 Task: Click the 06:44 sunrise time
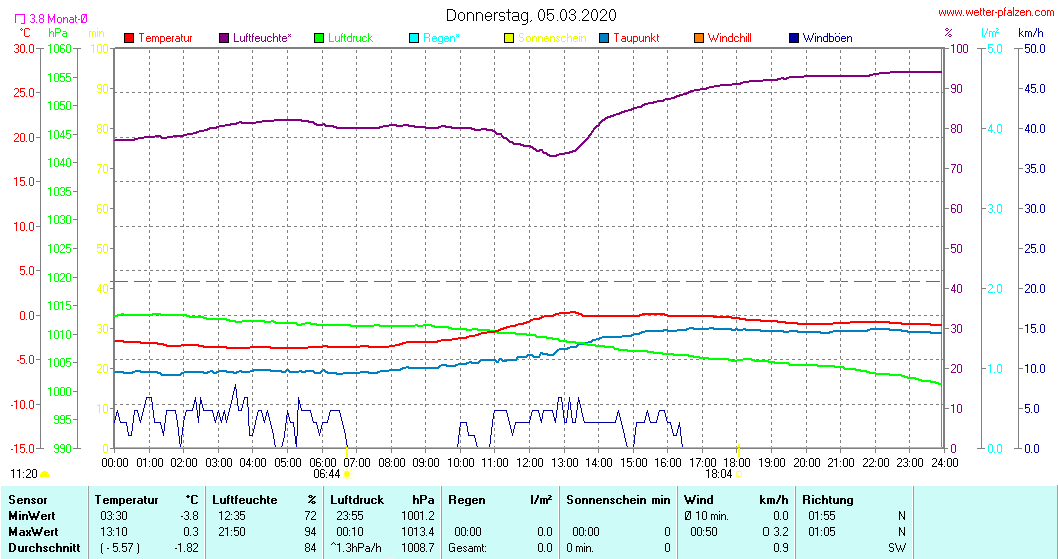327,474
